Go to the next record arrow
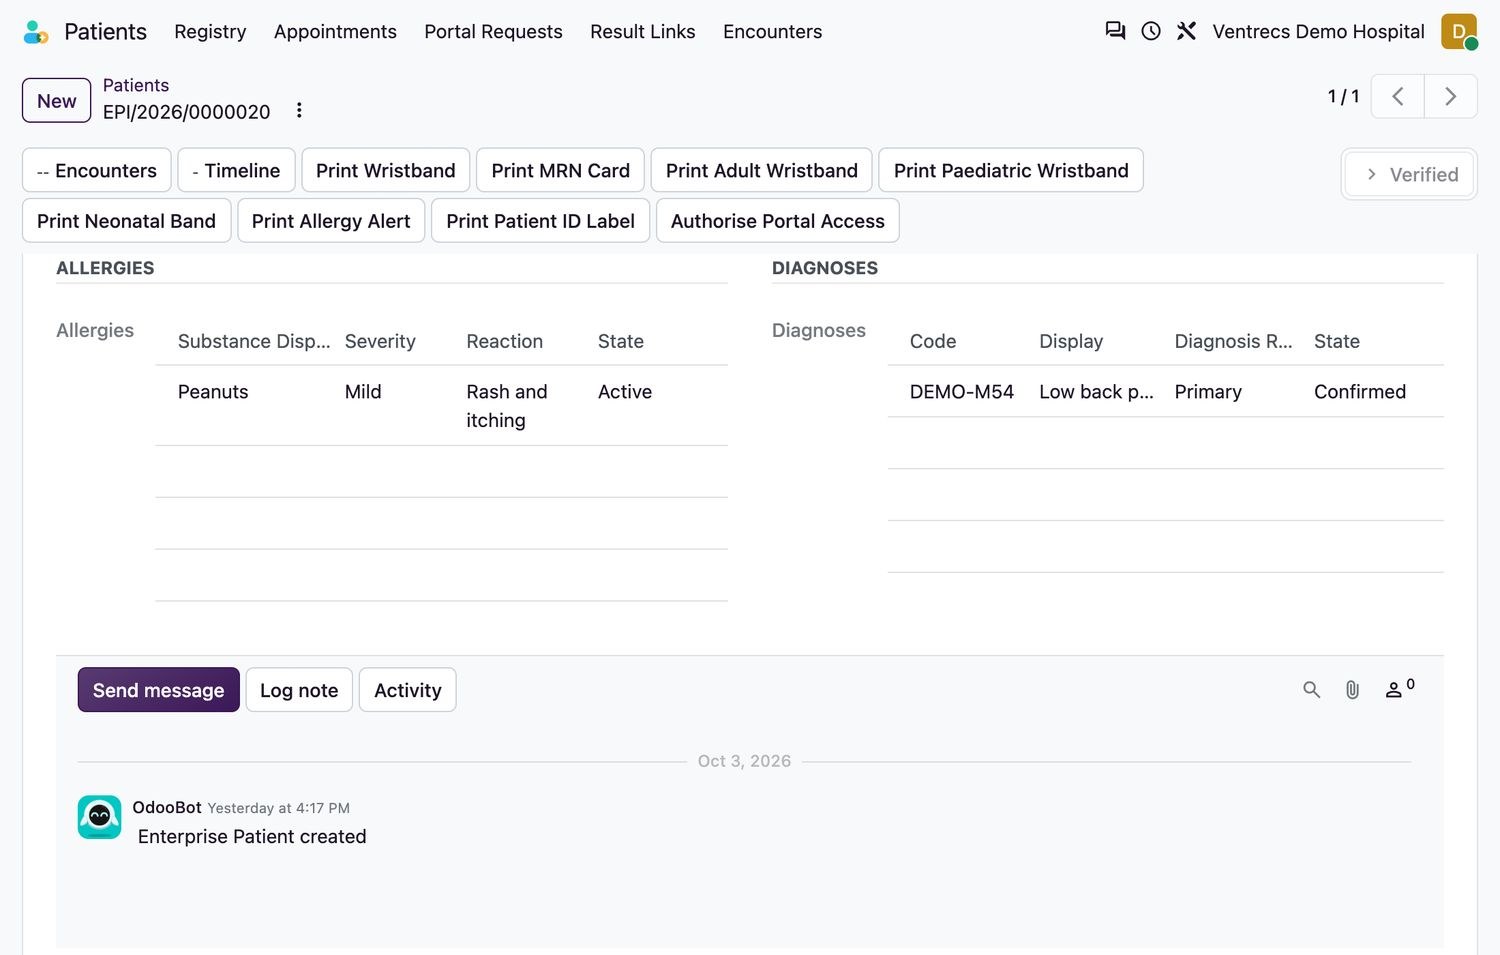 pyautogui.click(x=1451, y=96)
